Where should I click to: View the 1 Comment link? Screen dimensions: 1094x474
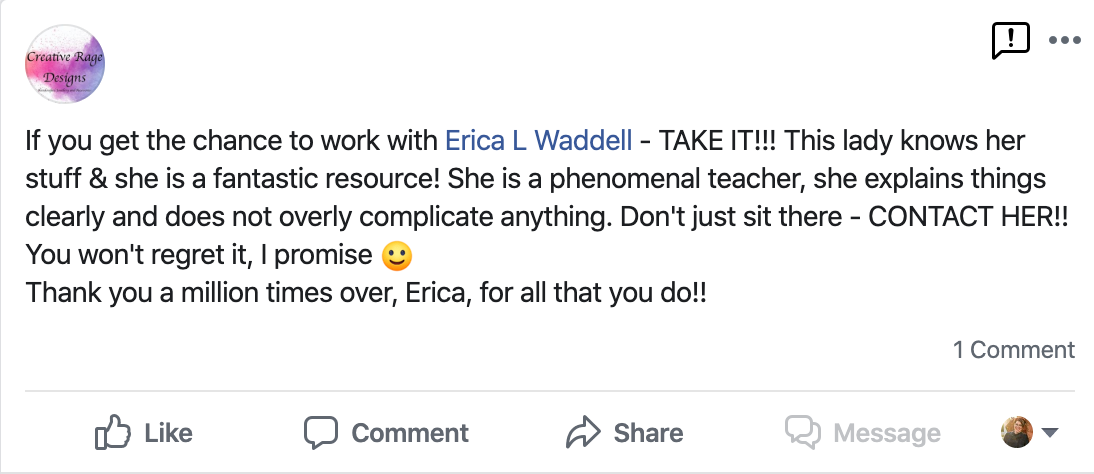point(1013,350)
